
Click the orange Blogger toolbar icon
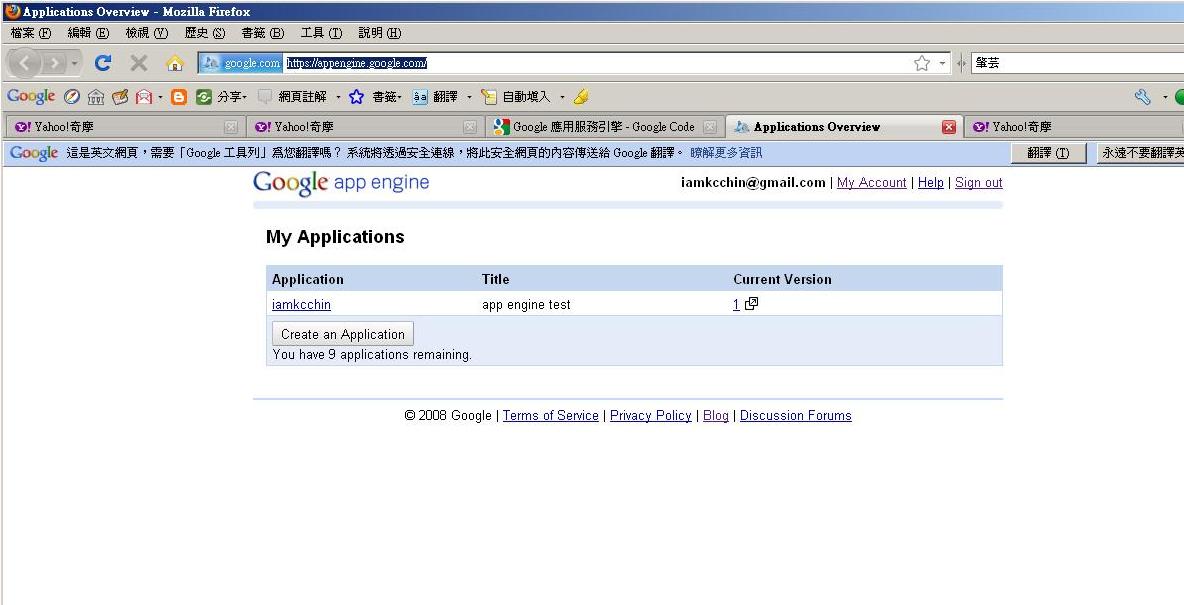point(179,97)
